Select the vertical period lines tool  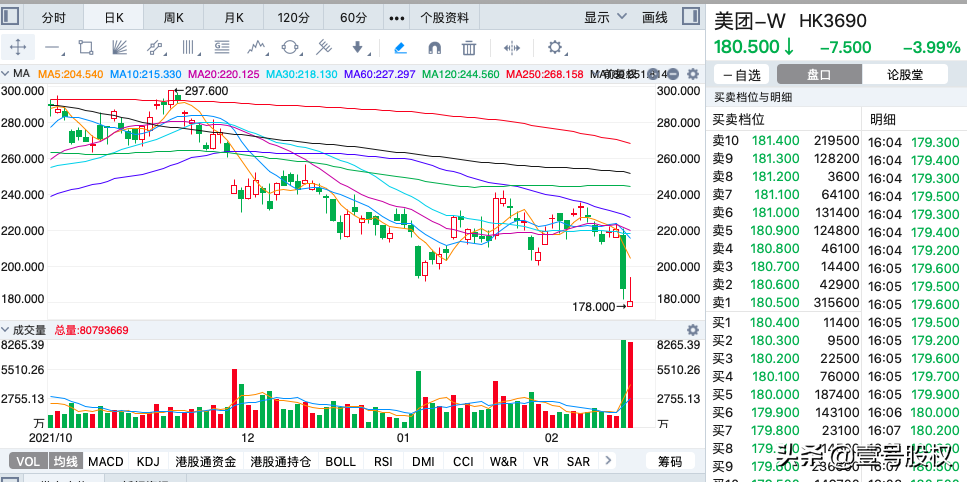(x=188, y=47)
